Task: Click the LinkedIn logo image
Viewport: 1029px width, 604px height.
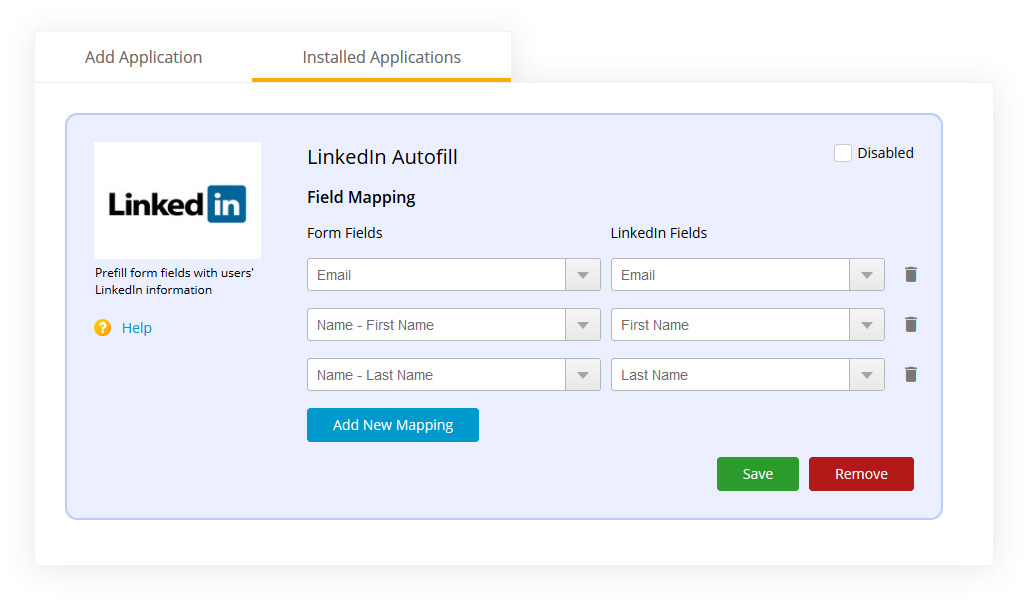Action: pos(177,200)
